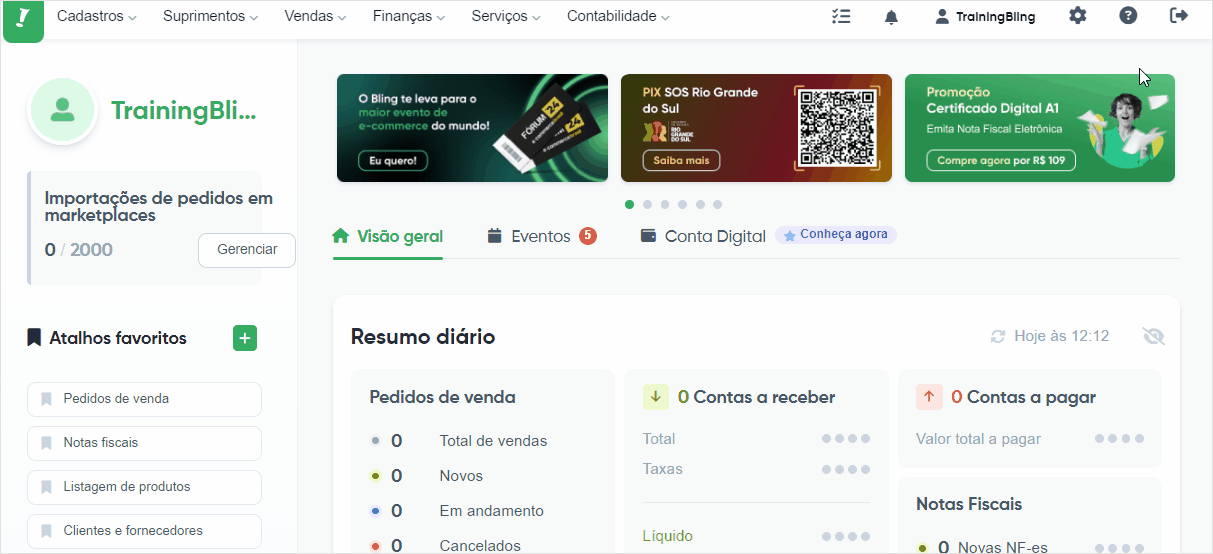The height and width of the screenshot is (554, 1213).
Task: Expand the Suprimentos menu
Action: tap(210, 16)
